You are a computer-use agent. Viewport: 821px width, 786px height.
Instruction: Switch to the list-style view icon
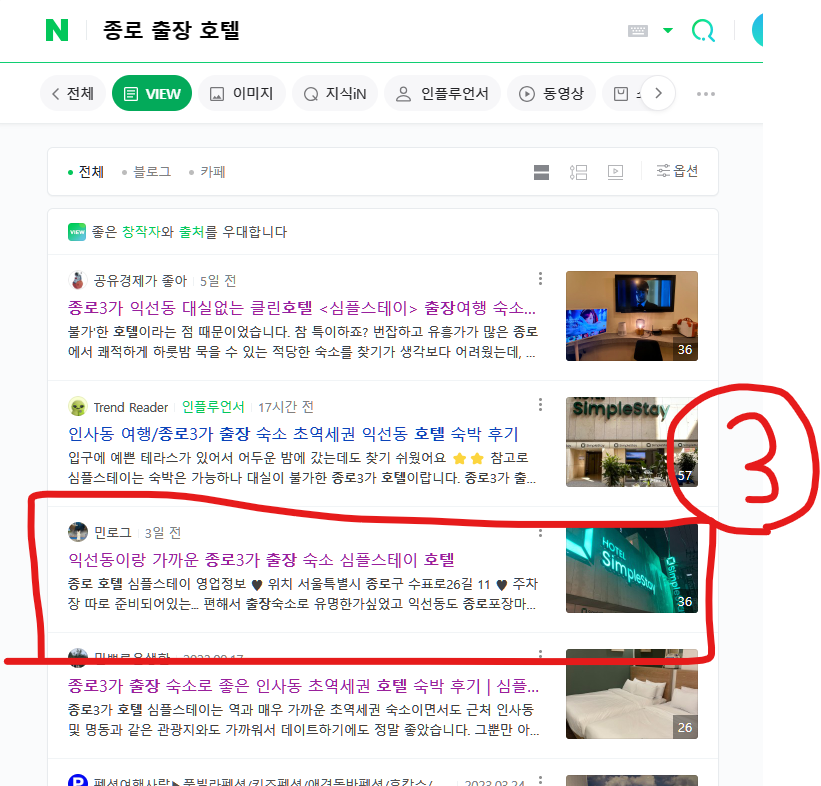pyautogui.click(x=578, y=172)
